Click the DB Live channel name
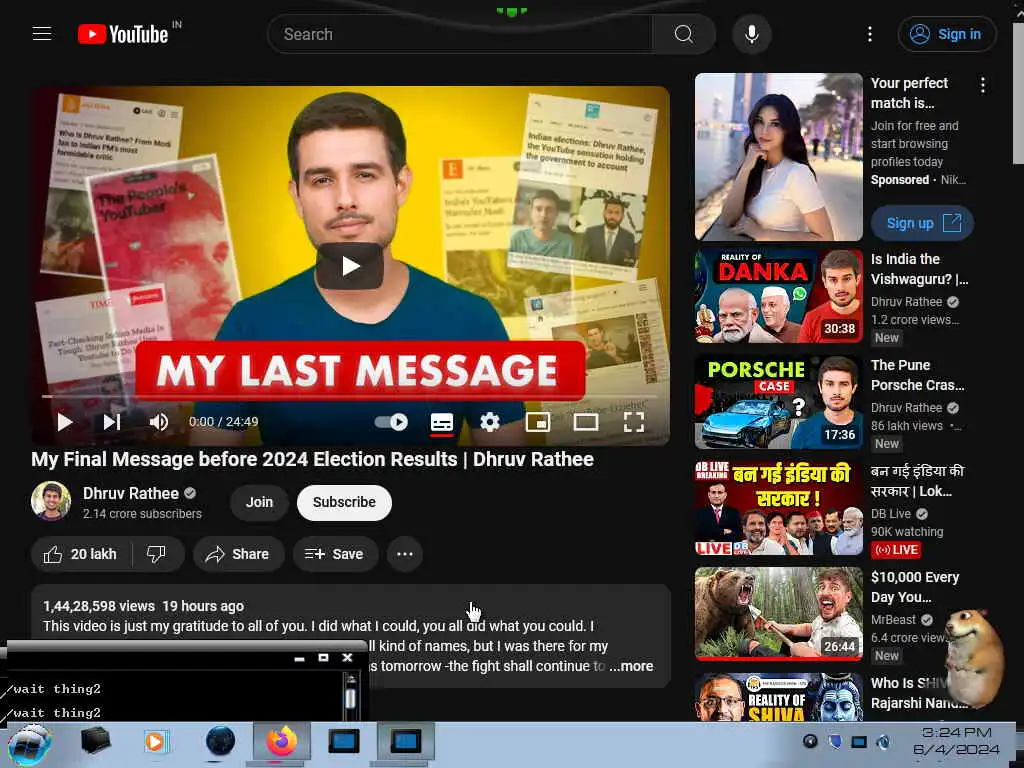 [891, 513]
